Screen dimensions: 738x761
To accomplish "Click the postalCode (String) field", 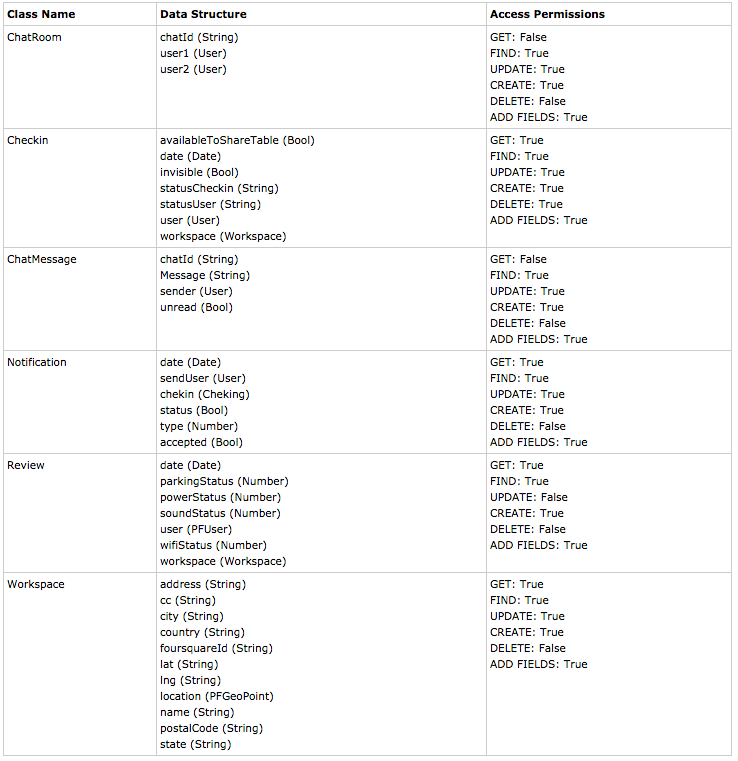I will pos(211,728).
